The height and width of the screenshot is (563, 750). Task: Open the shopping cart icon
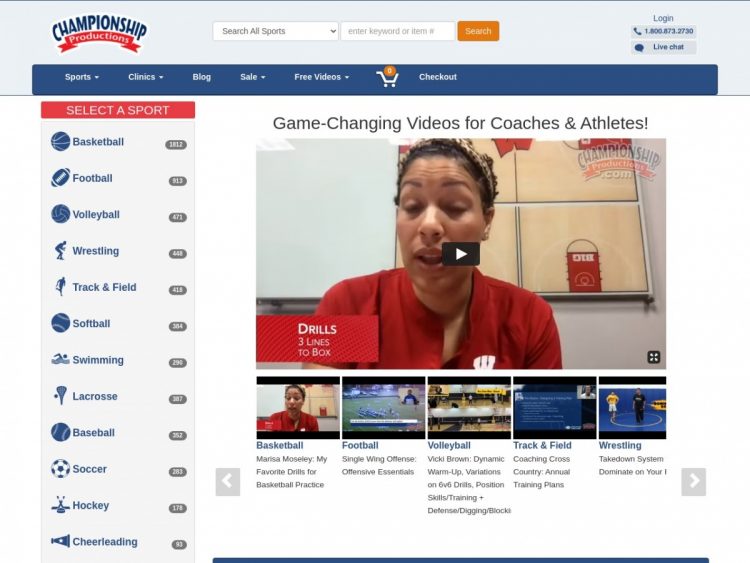click(386, 78)
